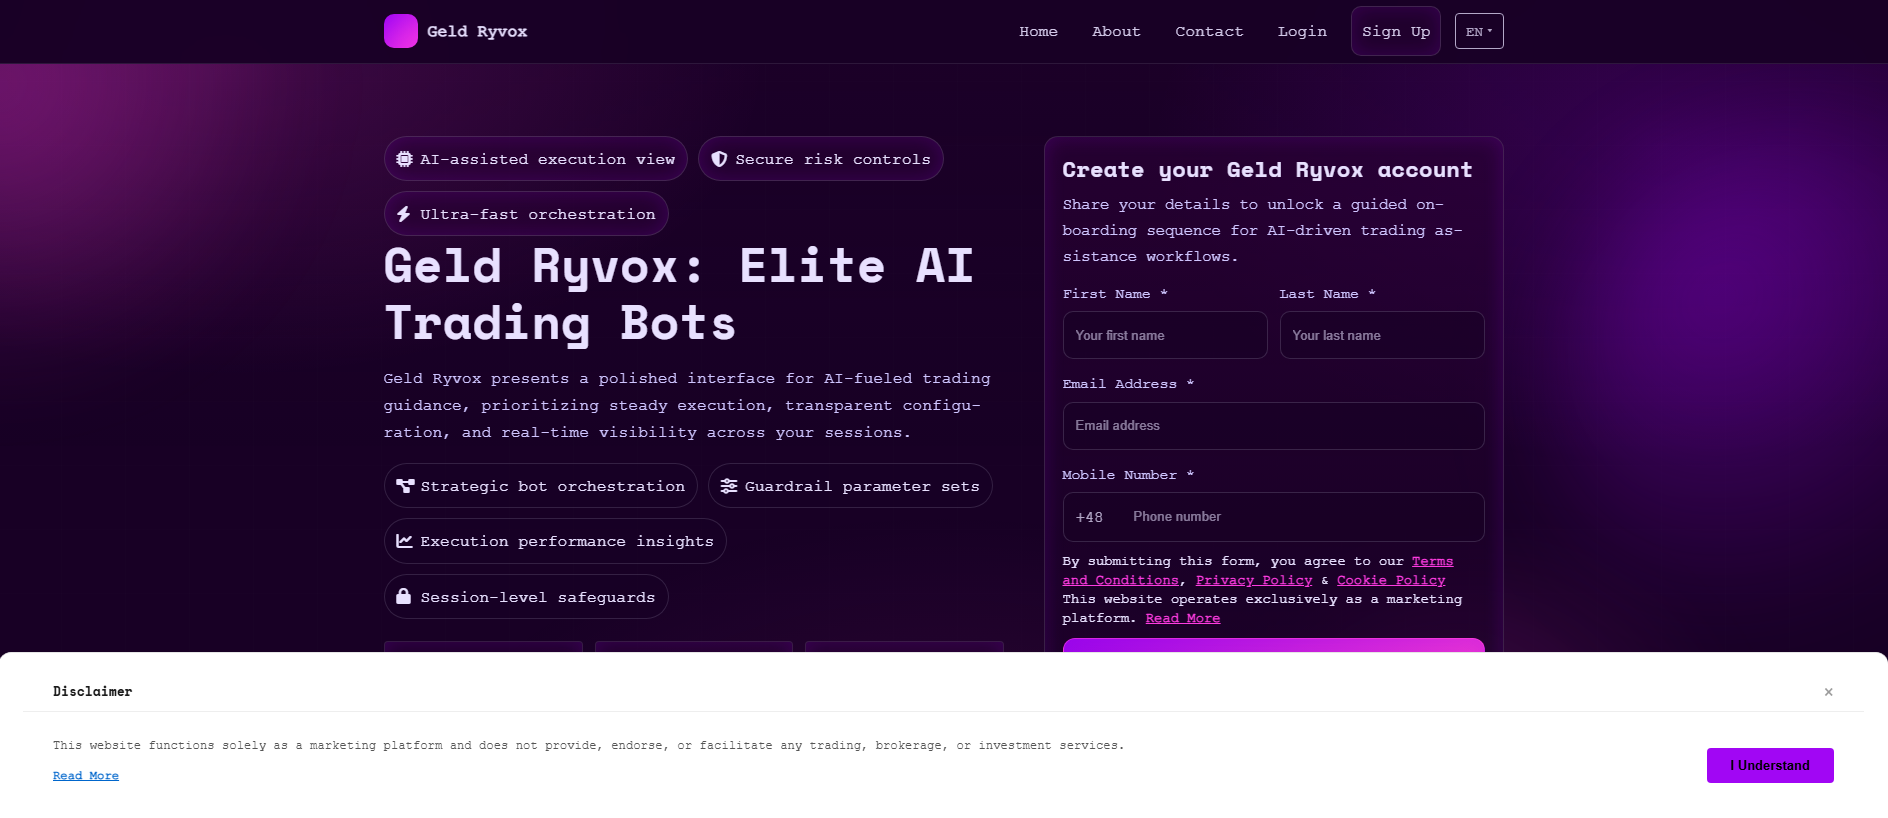Focus the Your first name field

point(1165,335)
